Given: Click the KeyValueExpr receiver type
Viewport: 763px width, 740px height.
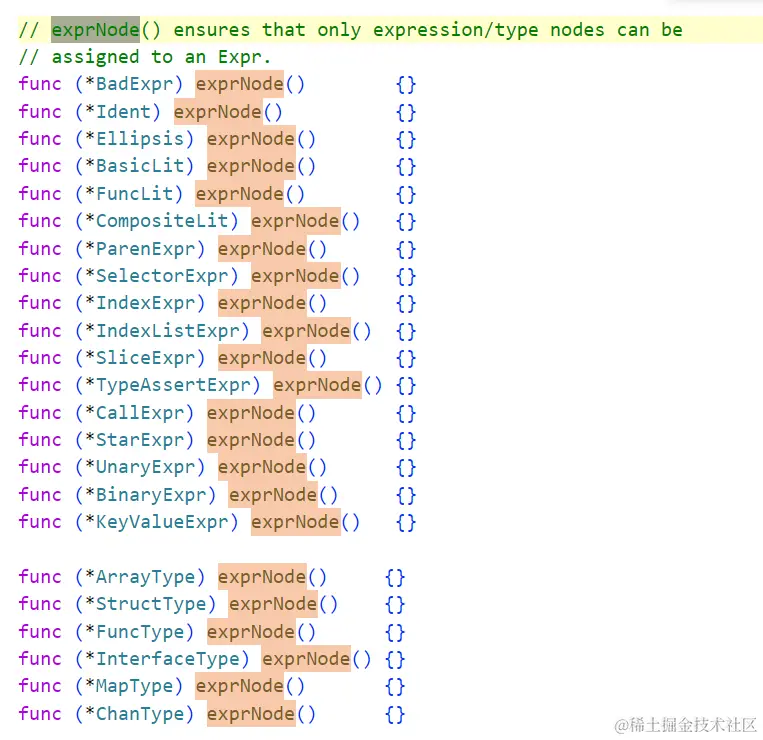Looking at the screenshot, I should coord(162,522).
